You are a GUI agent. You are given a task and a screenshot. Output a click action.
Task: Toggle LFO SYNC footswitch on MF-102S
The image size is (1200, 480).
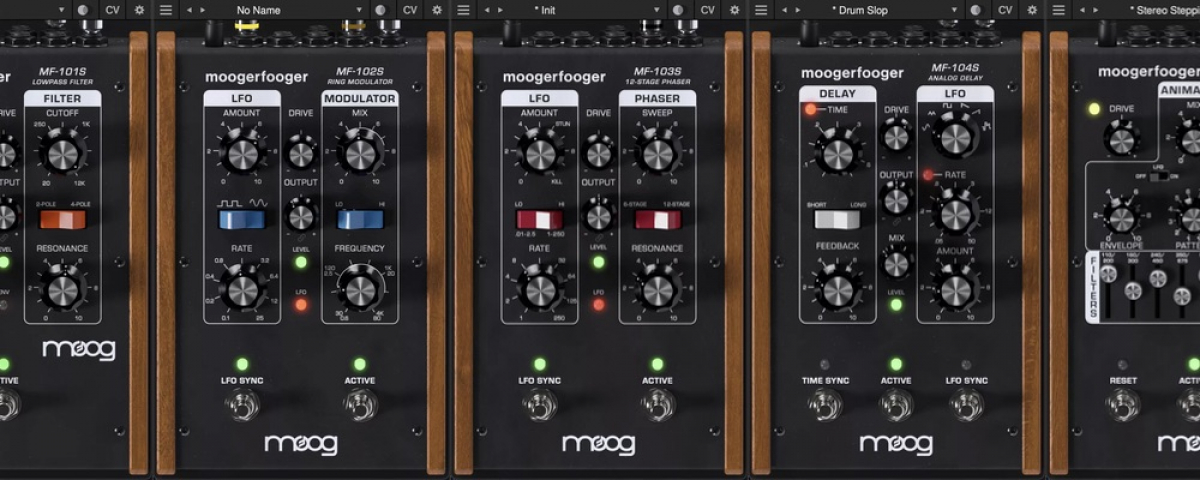click(242, 405)
